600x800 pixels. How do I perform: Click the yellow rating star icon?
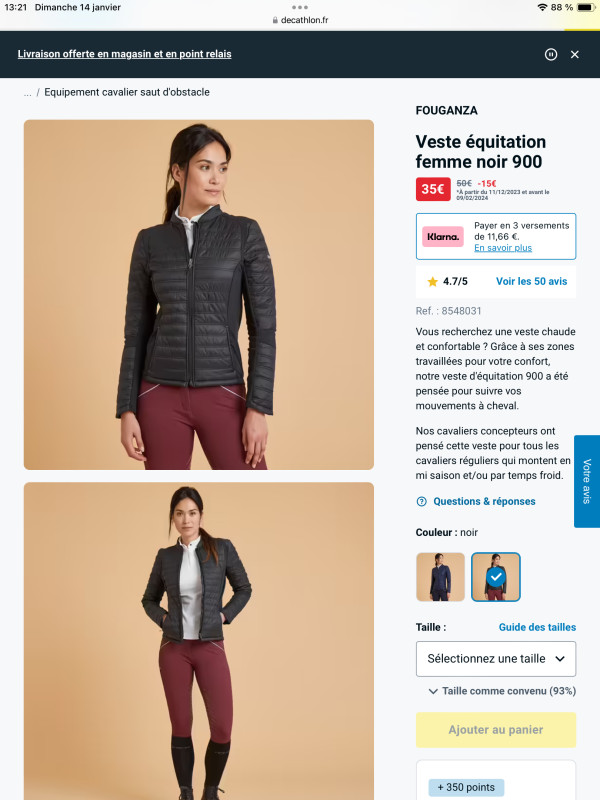(432, 281)
